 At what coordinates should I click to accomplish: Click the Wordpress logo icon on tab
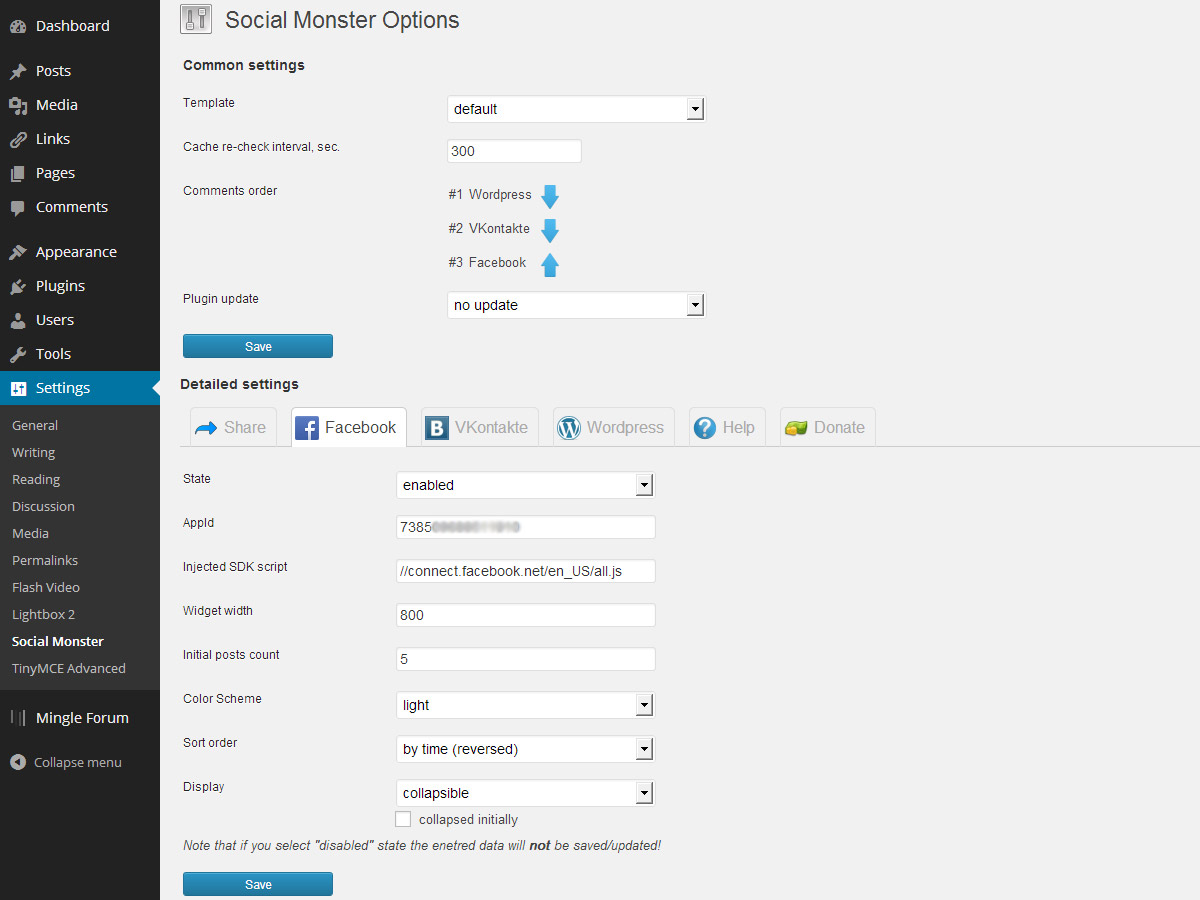(569, 428)
